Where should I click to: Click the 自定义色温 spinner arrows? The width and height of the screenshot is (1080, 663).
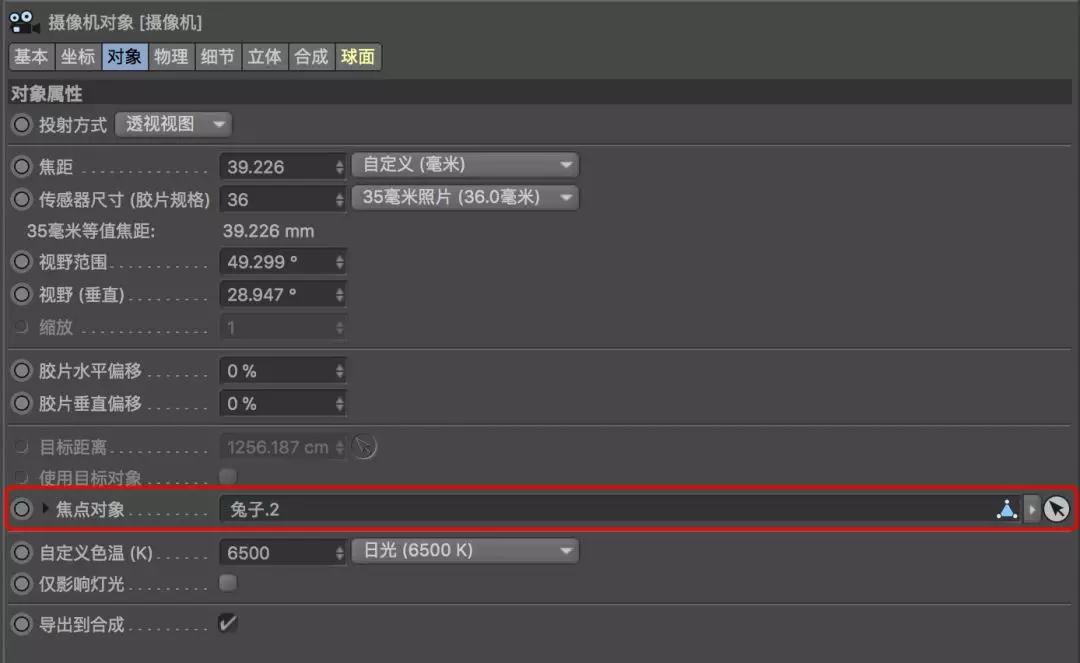340,553
